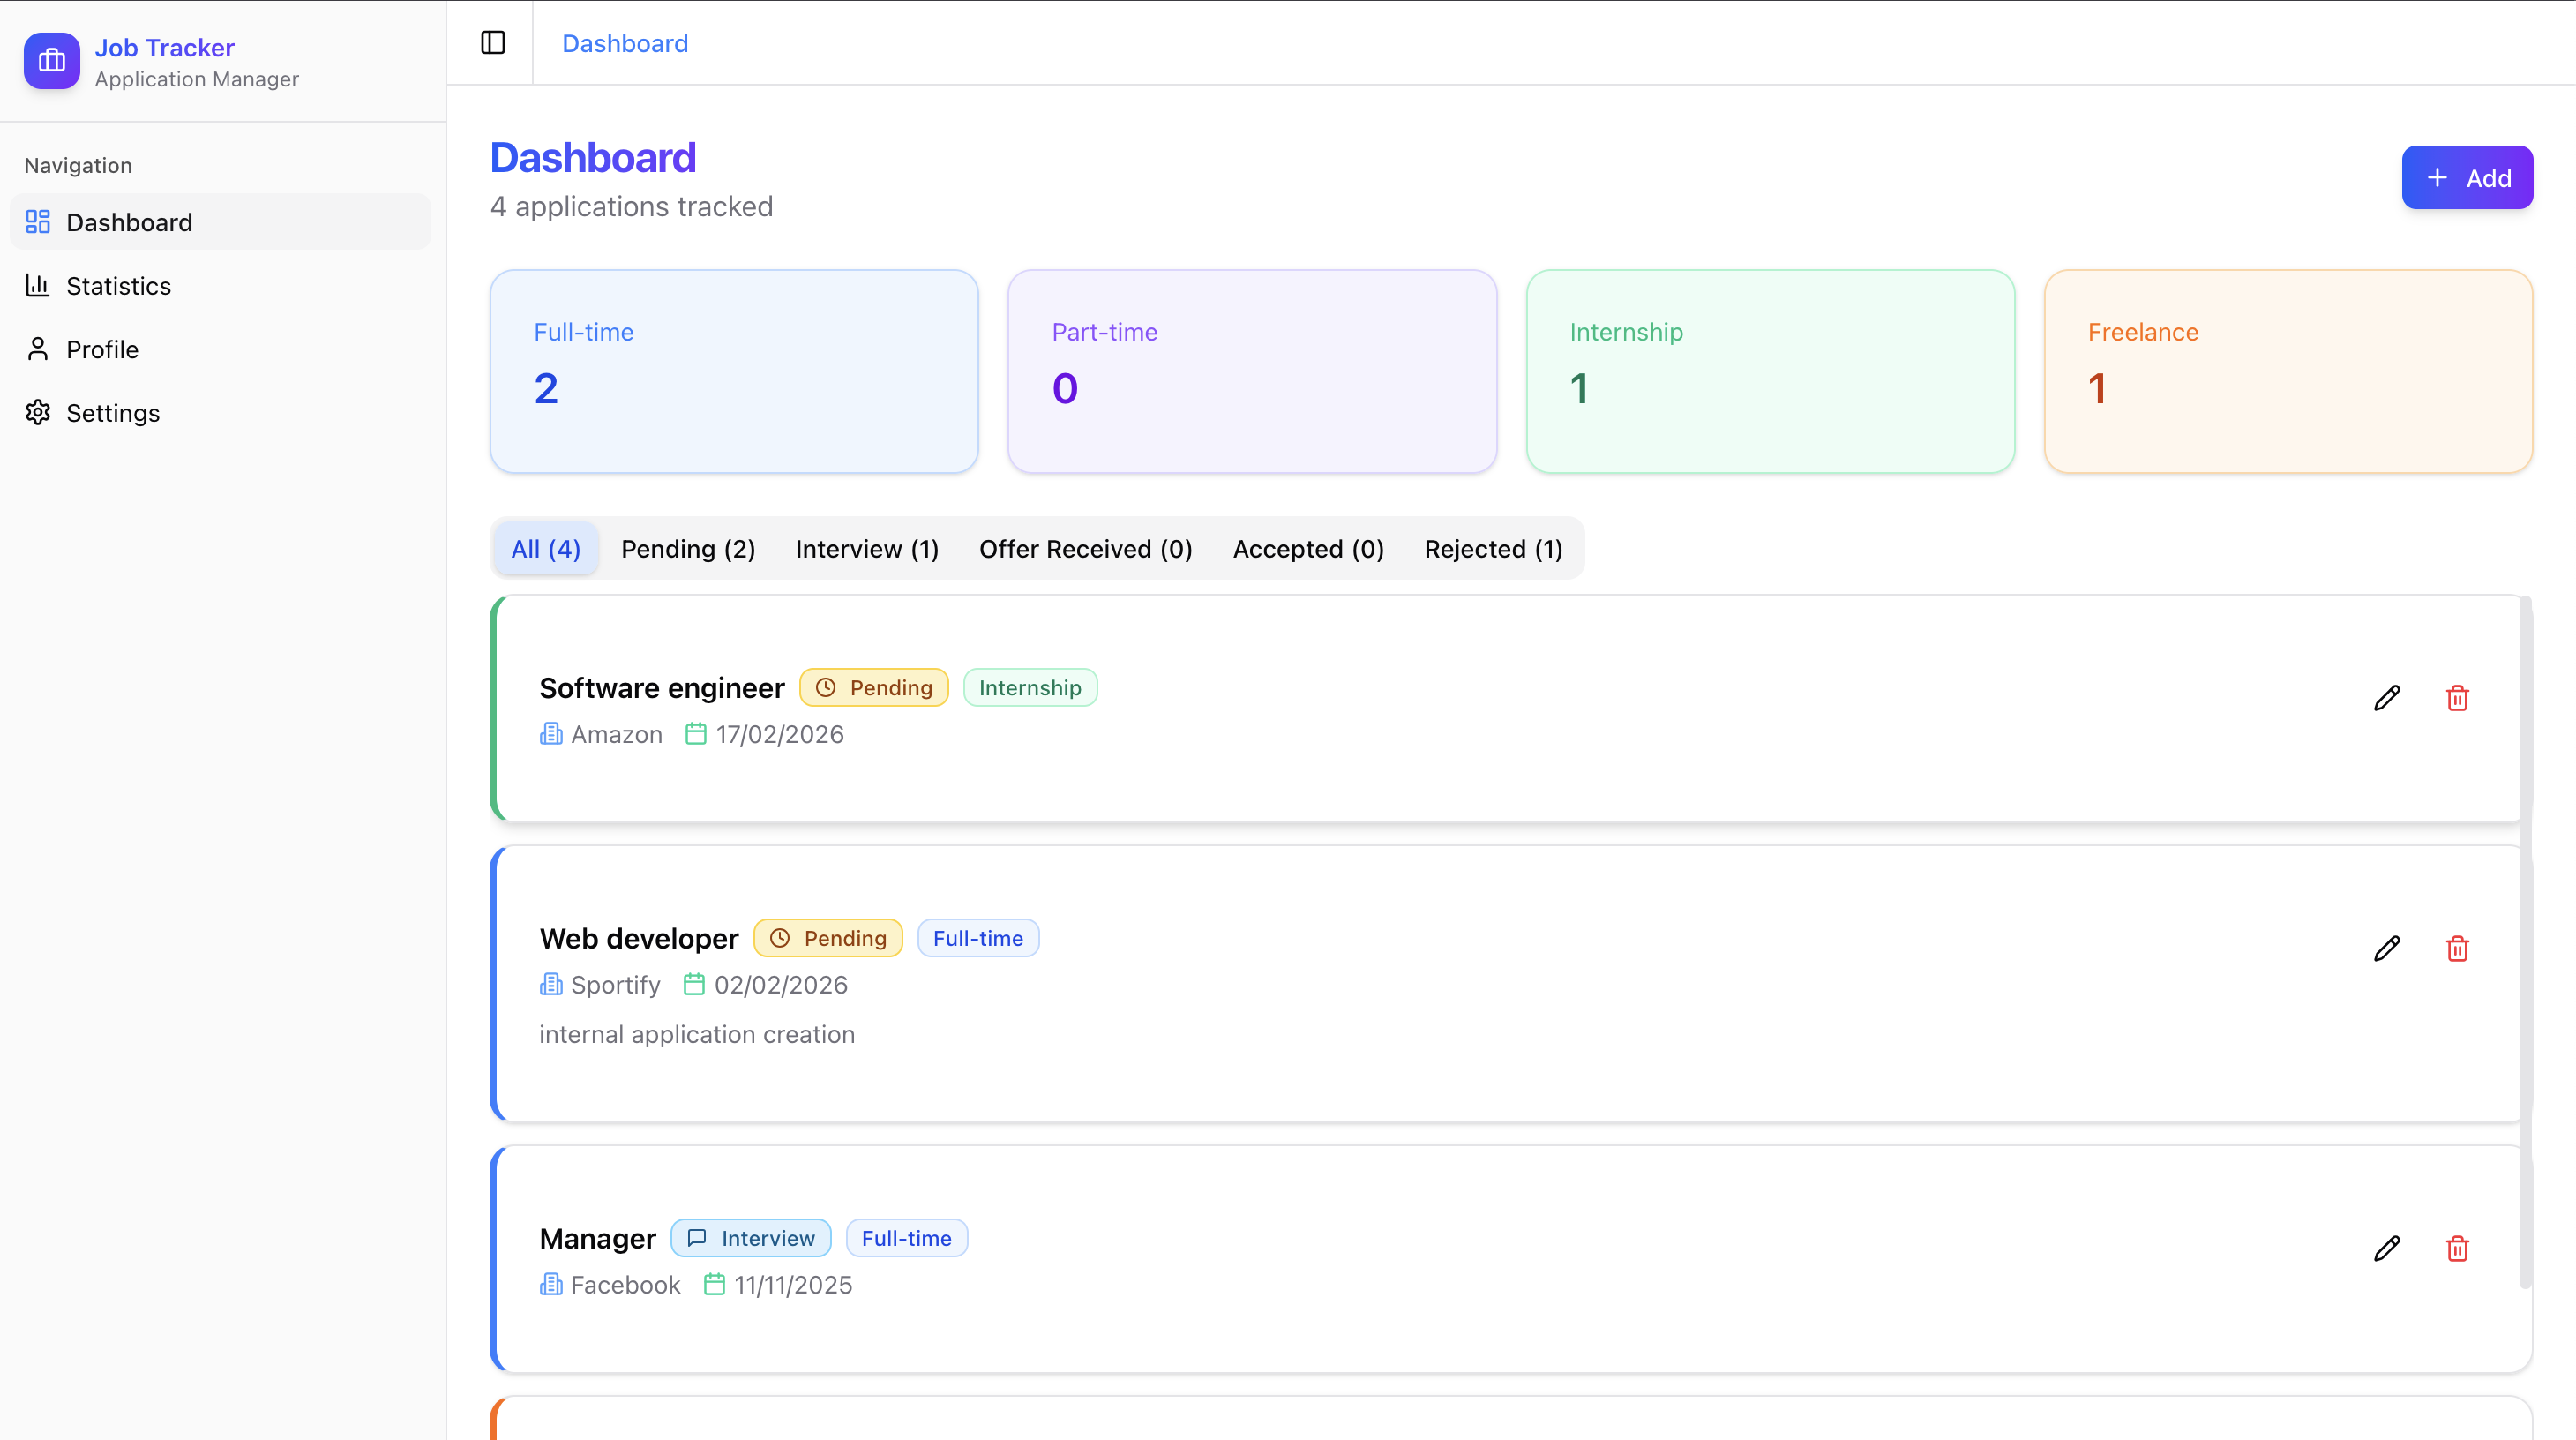Open the Profile page
Image resolution: width=2576 pixels, height=1440 pixels.
102,349
